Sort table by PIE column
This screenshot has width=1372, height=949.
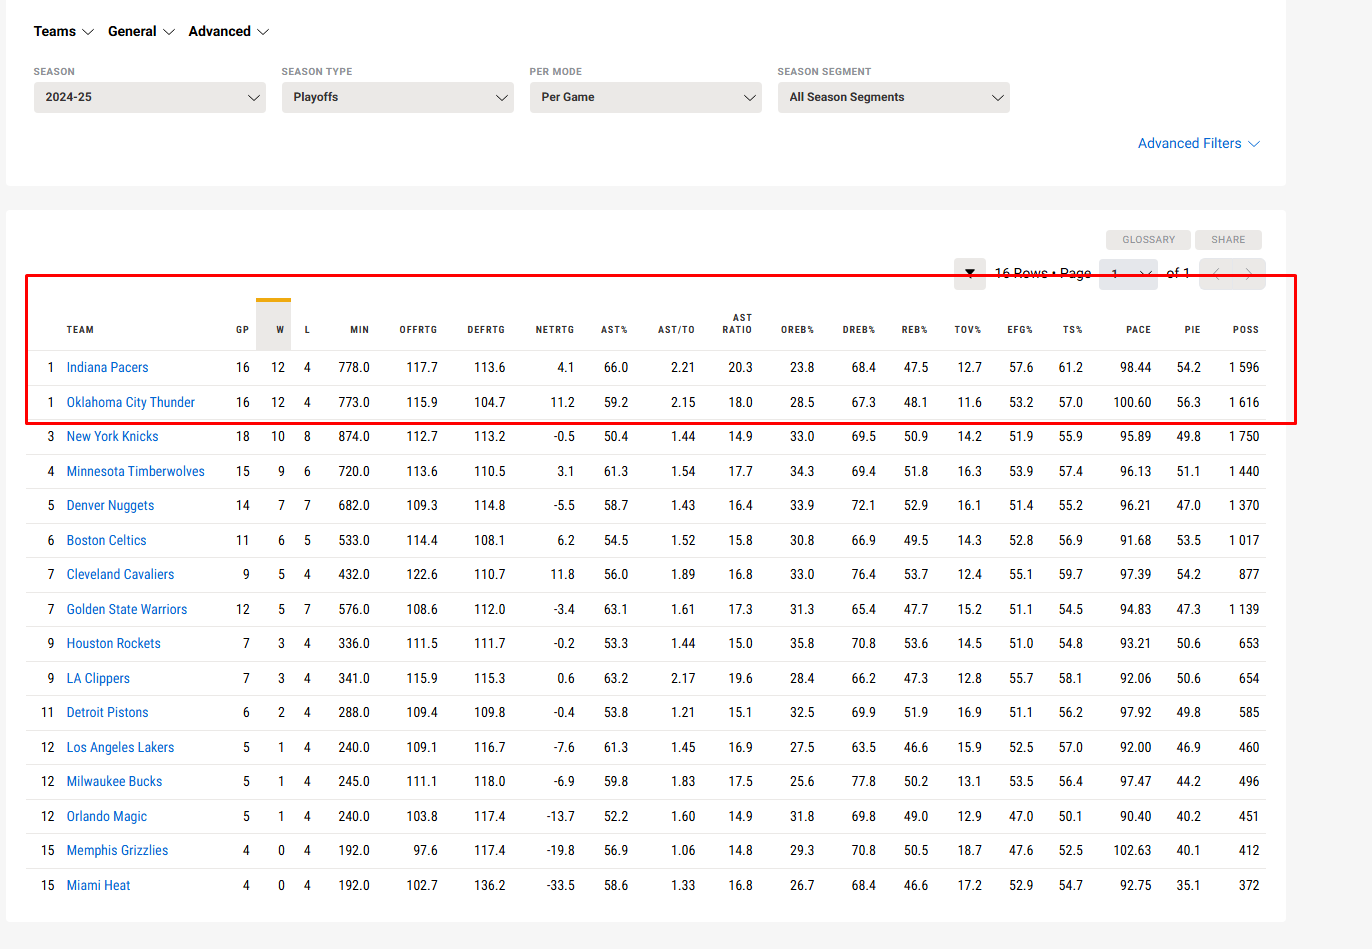pyautogui.click(x=1193, y=330)
